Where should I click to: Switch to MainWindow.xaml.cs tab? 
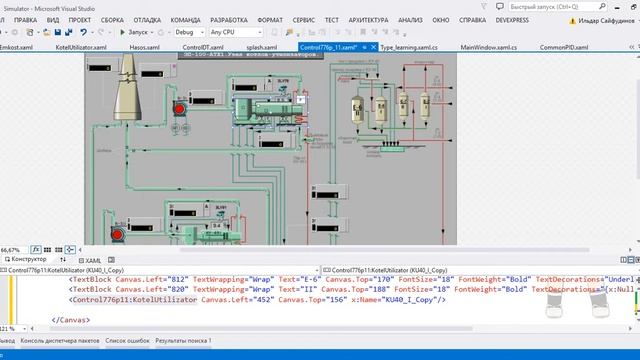tap(489, 47)
